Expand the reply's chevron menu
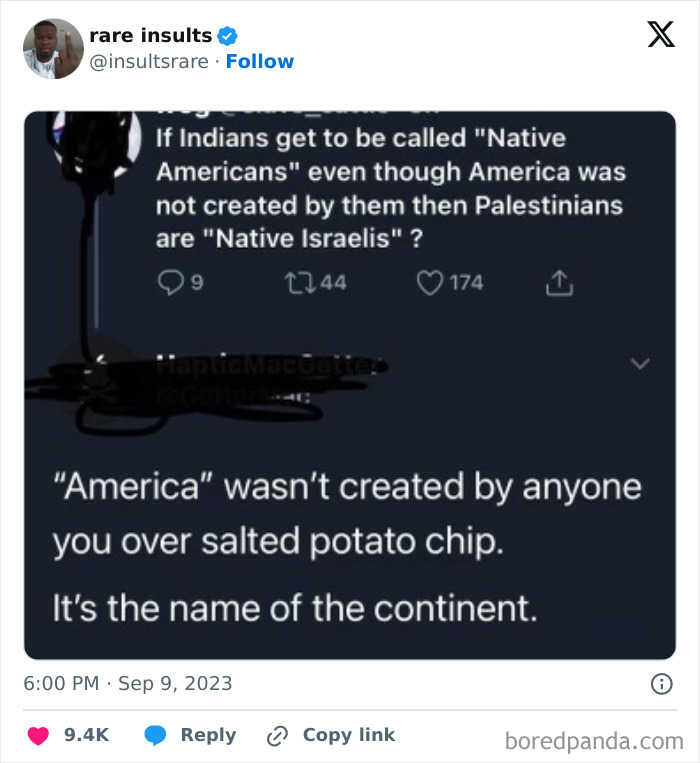 (640, 363)
